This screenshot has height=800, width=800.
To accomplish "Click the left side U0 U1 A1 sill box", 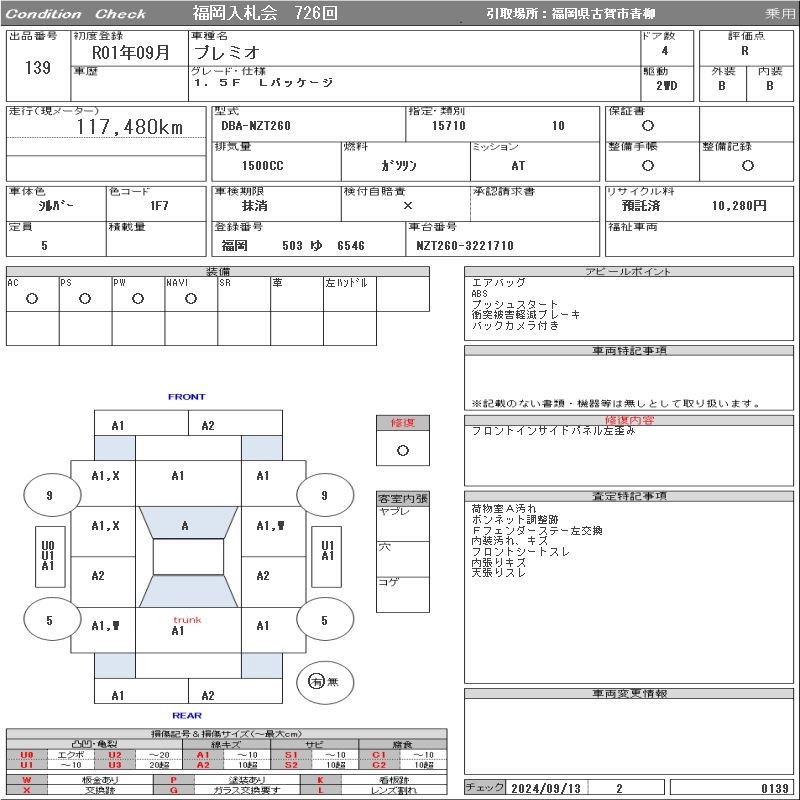I will pyautogui.click(x=47, y=556).
